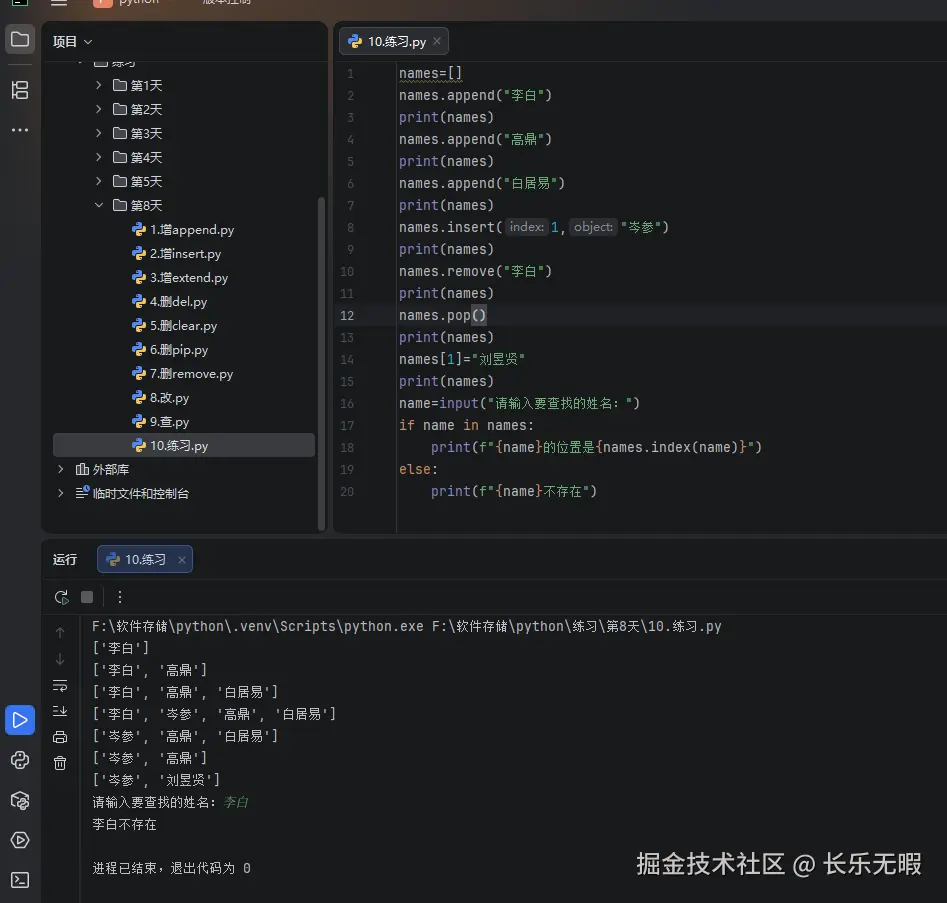Open the Run tool window play icon
Image resolution: width=947 pixels, height=903 pixels.
pos(20,720)
